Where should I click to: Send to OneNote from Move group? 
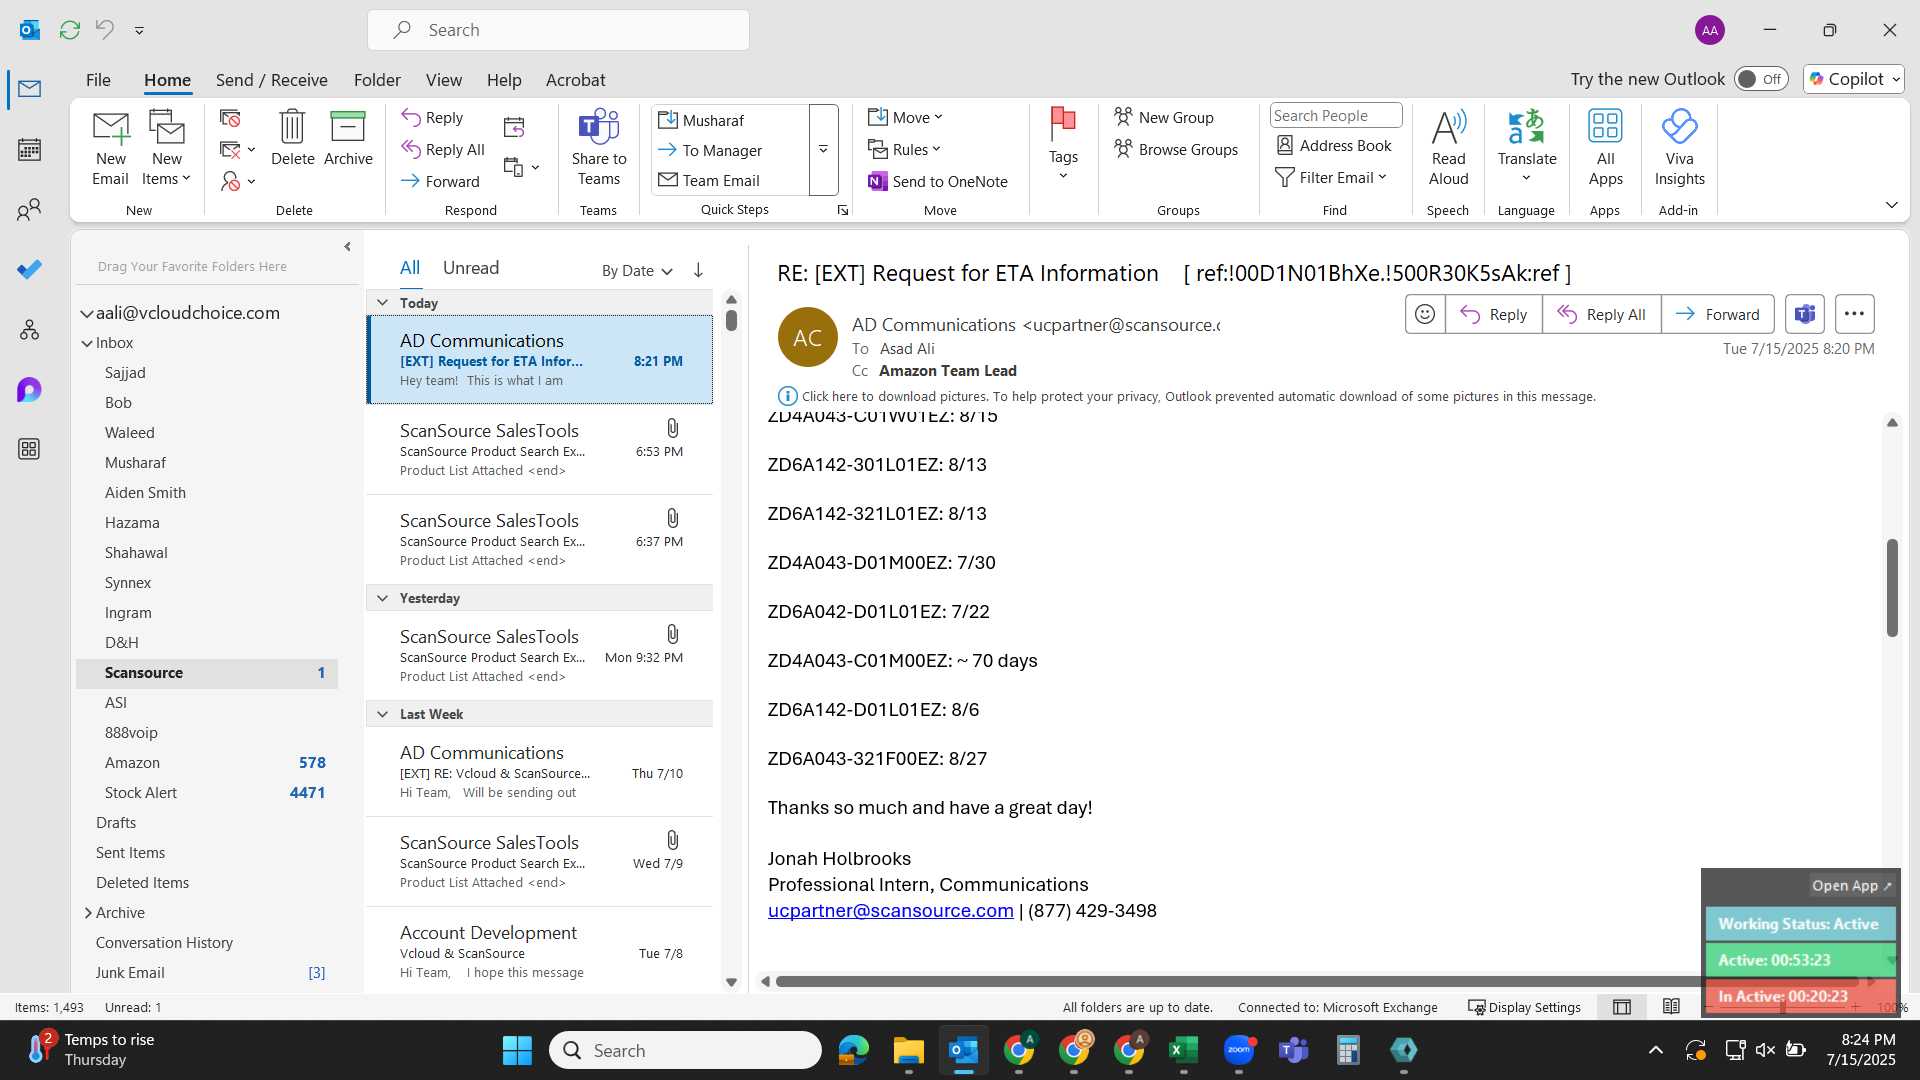point(938,181)
